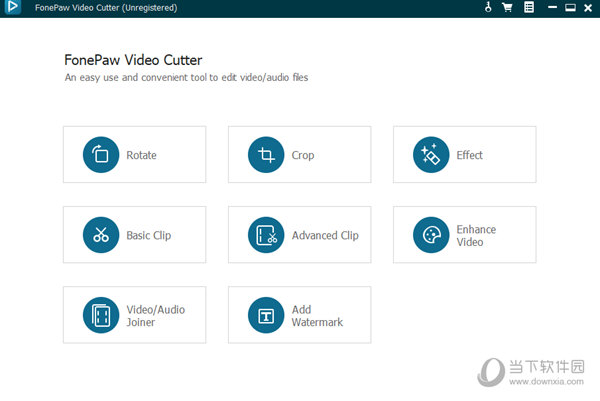Click the Advanced Clip icon
The height and width of the screenshot is (401, 600).
coord(266,235)
